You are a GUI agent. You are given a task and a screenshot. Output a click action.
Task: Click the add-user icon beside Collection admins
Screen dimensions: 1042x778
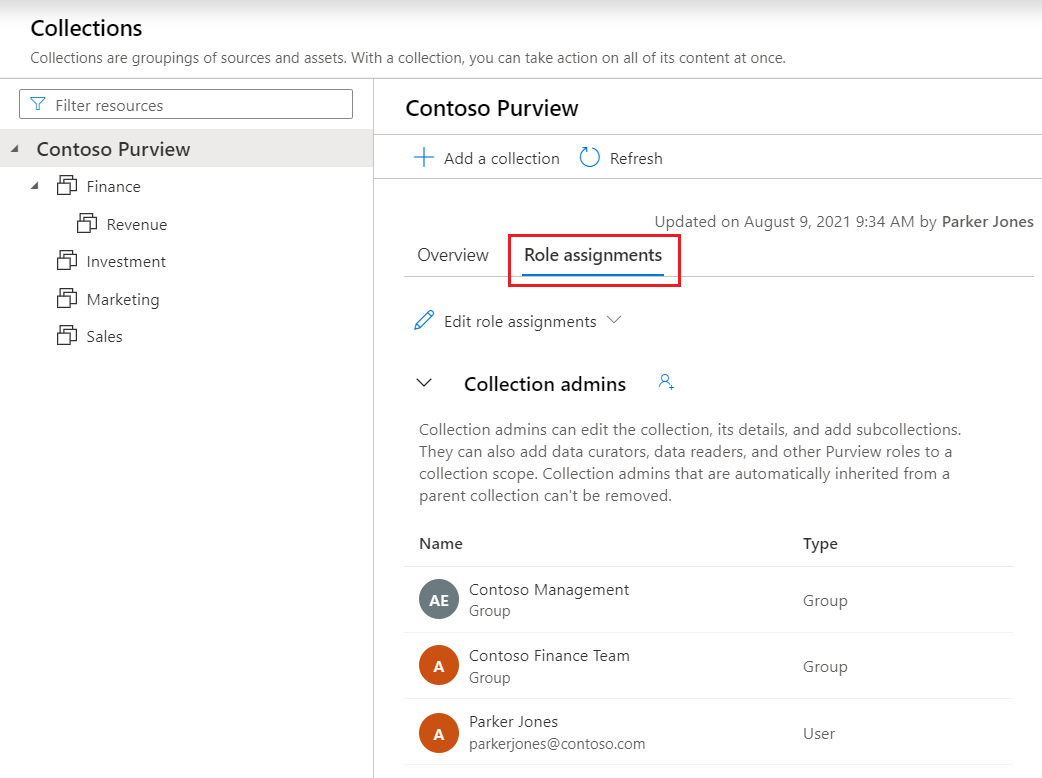[665, 381]
